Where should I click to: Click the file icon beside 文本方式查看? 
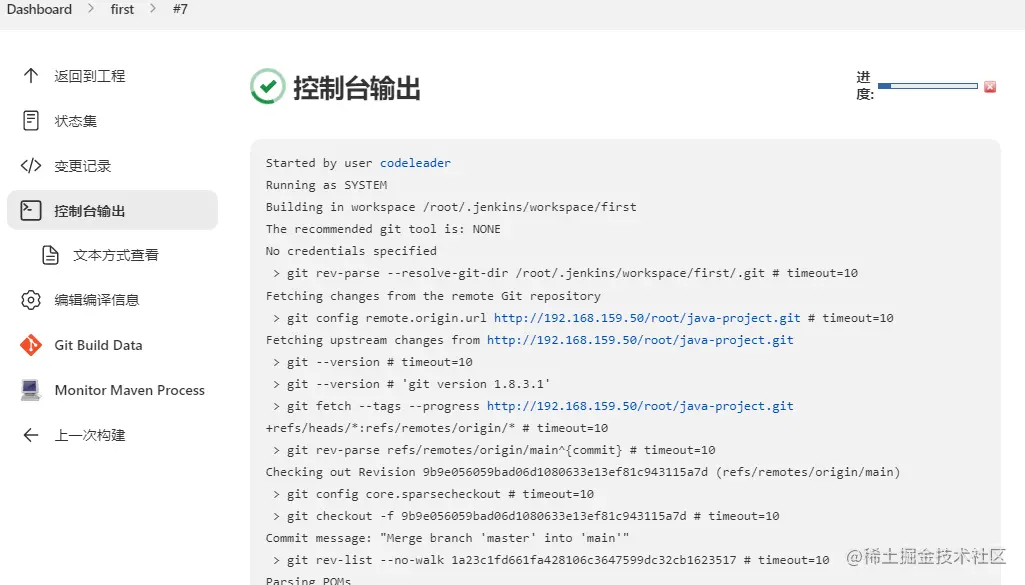coord(50,255)
